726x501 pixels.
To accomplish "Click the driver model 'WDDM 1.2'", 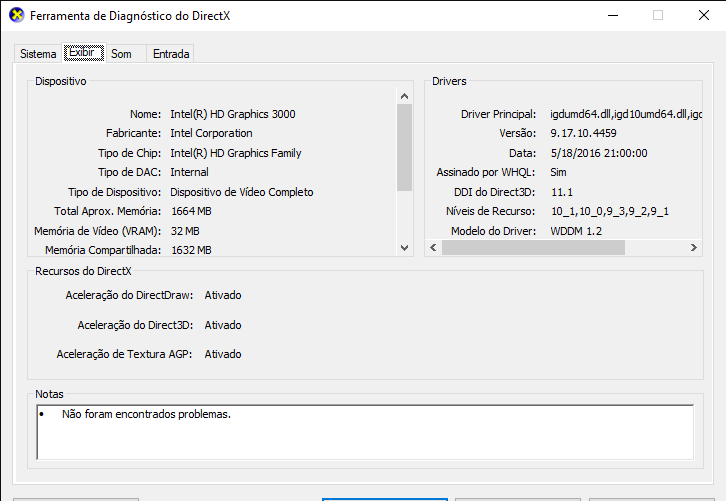I will coord(576,231).
